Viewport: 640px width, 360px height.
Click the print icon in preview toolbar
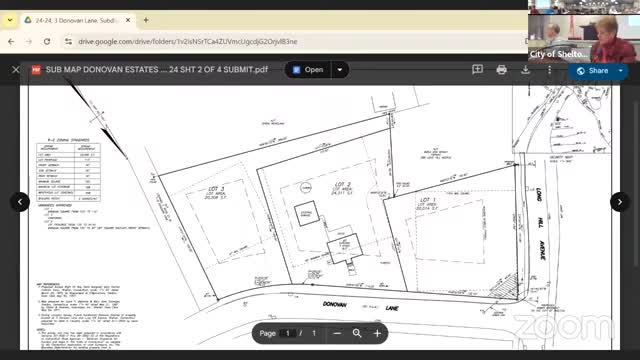[502, 70]
